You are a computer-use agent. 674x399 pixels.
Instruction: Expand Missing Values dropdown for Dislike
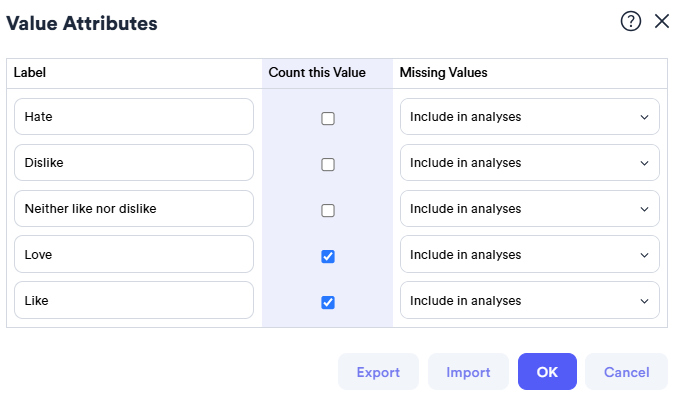tap(530, 163)
